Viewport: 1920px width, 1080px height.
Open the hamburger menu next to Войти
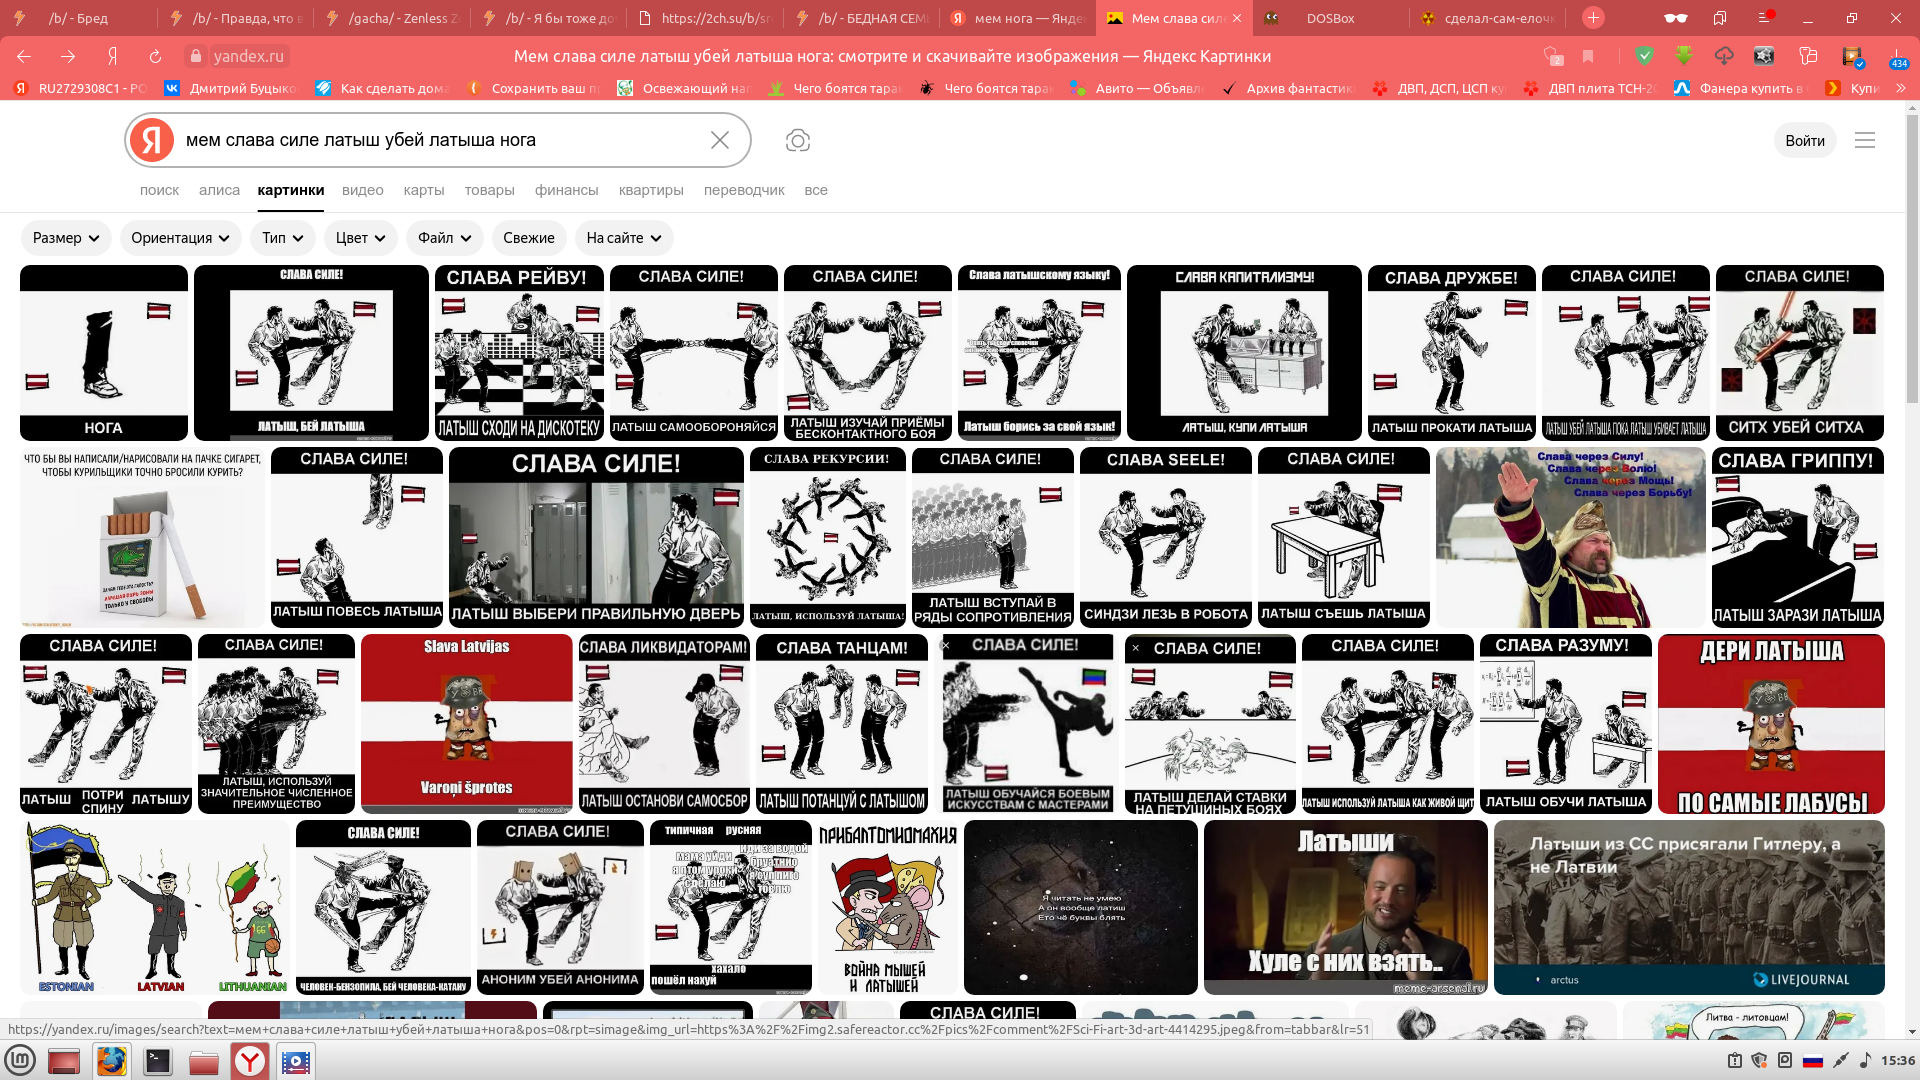pyautogui.click(x=1864, y=140)
